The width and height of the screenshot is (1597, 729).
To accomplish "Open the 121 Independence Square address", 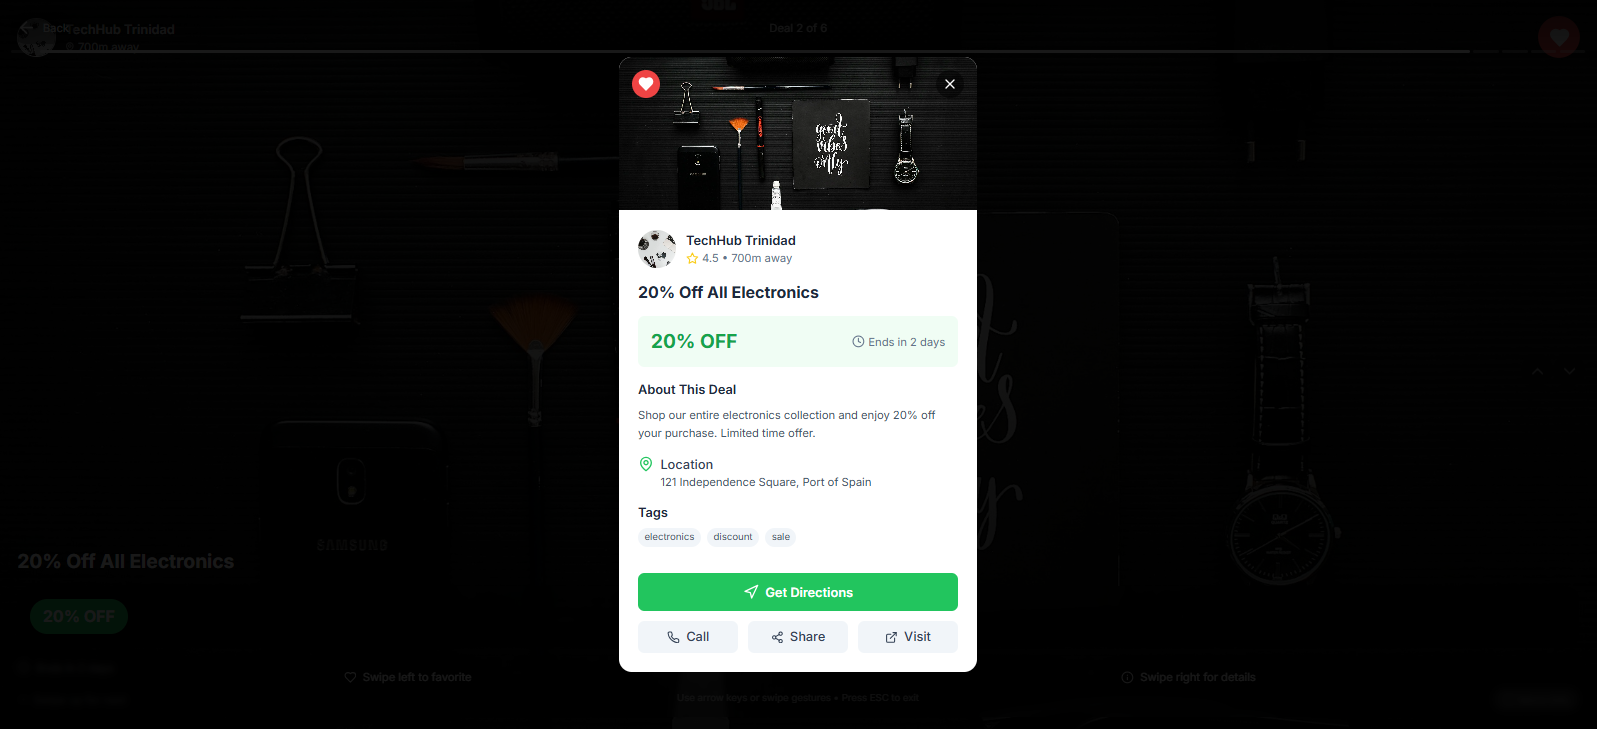I will (x=765, y=482).
